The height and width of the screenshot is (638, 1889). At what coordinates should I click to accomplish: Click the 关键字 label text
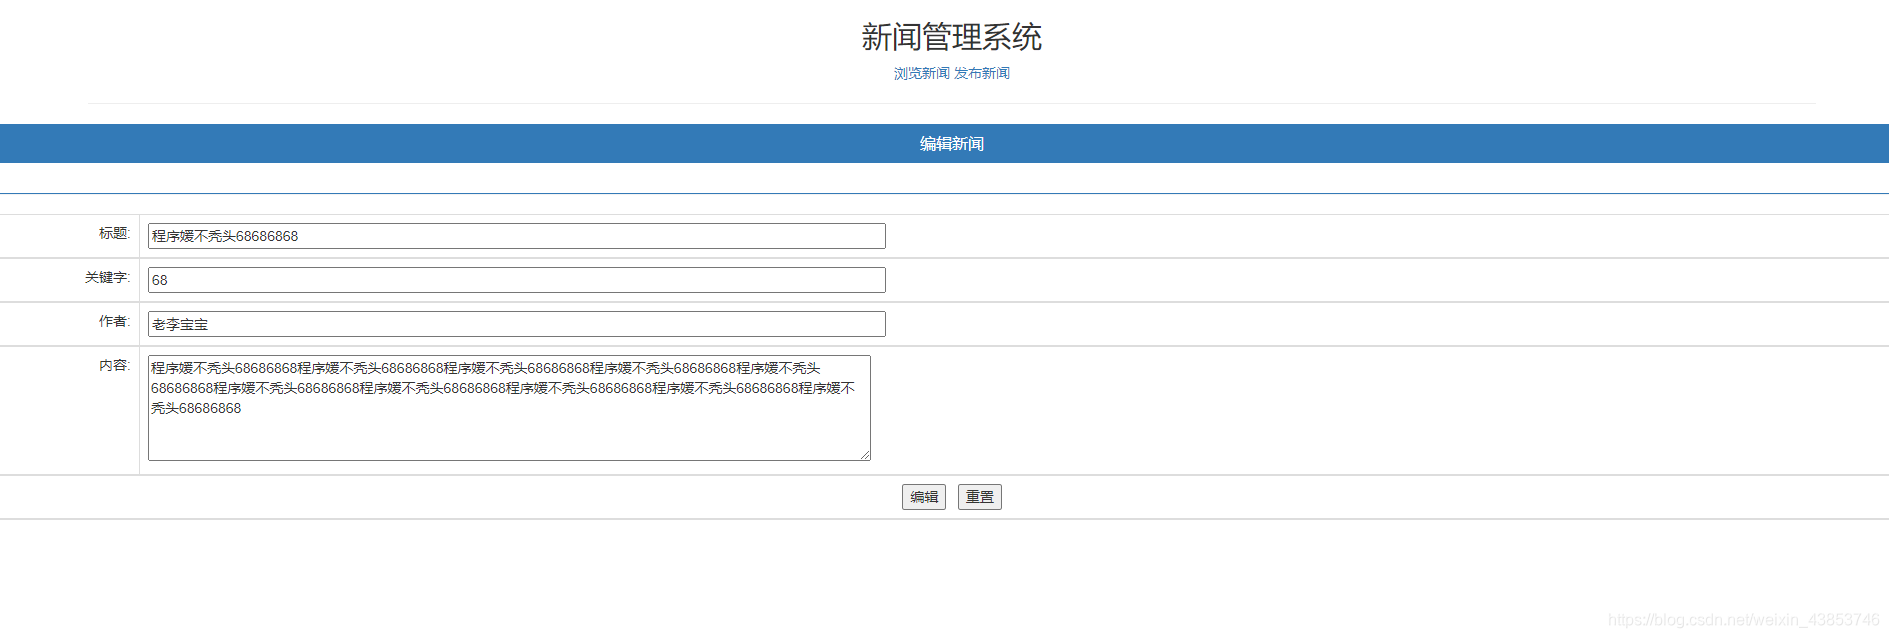pos(107,277)
